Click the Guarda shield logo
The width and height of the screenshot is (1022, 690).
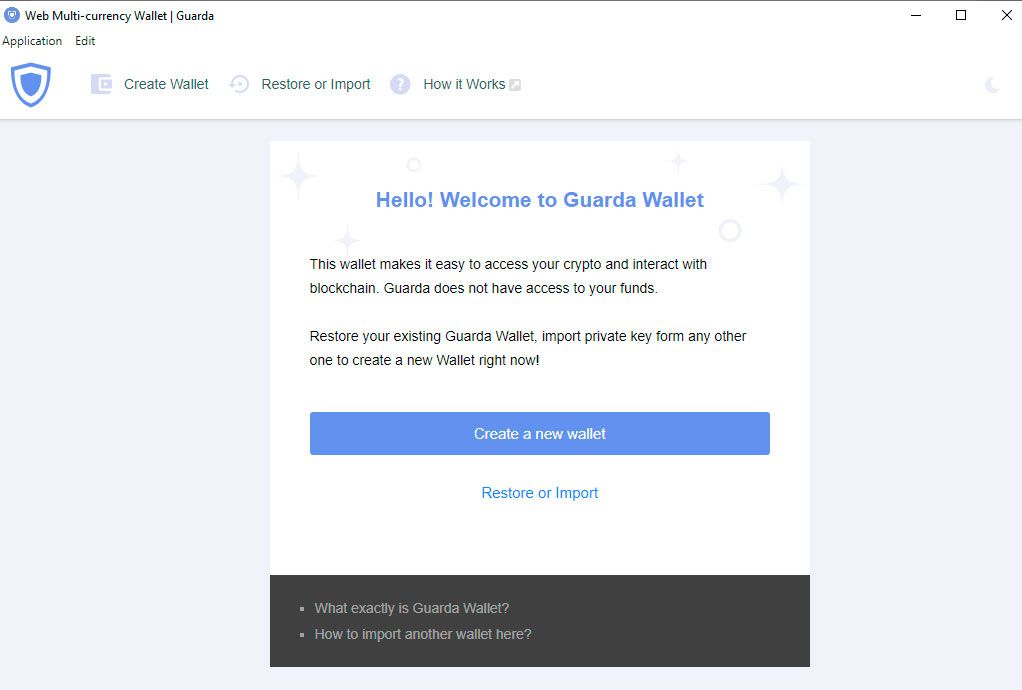pos(31,85)
